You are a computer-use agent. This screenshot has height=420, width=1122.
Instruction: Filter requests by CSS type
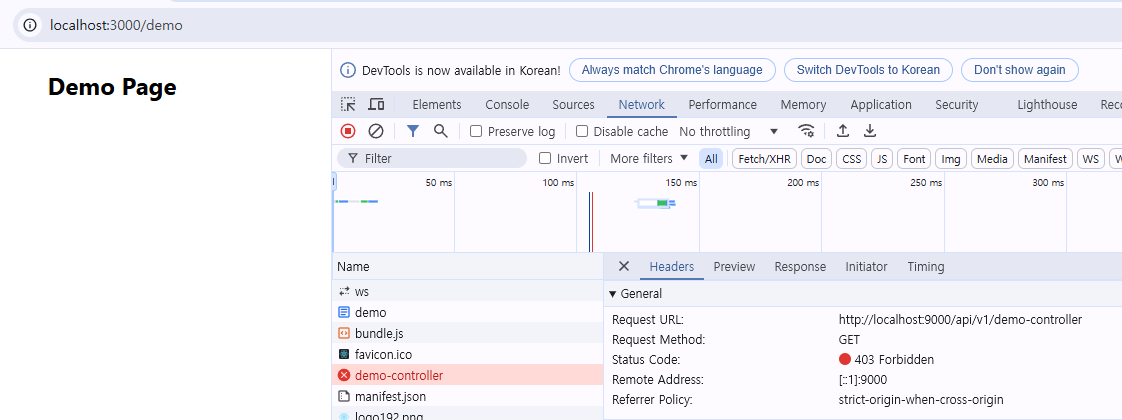(x=852, y=159)
